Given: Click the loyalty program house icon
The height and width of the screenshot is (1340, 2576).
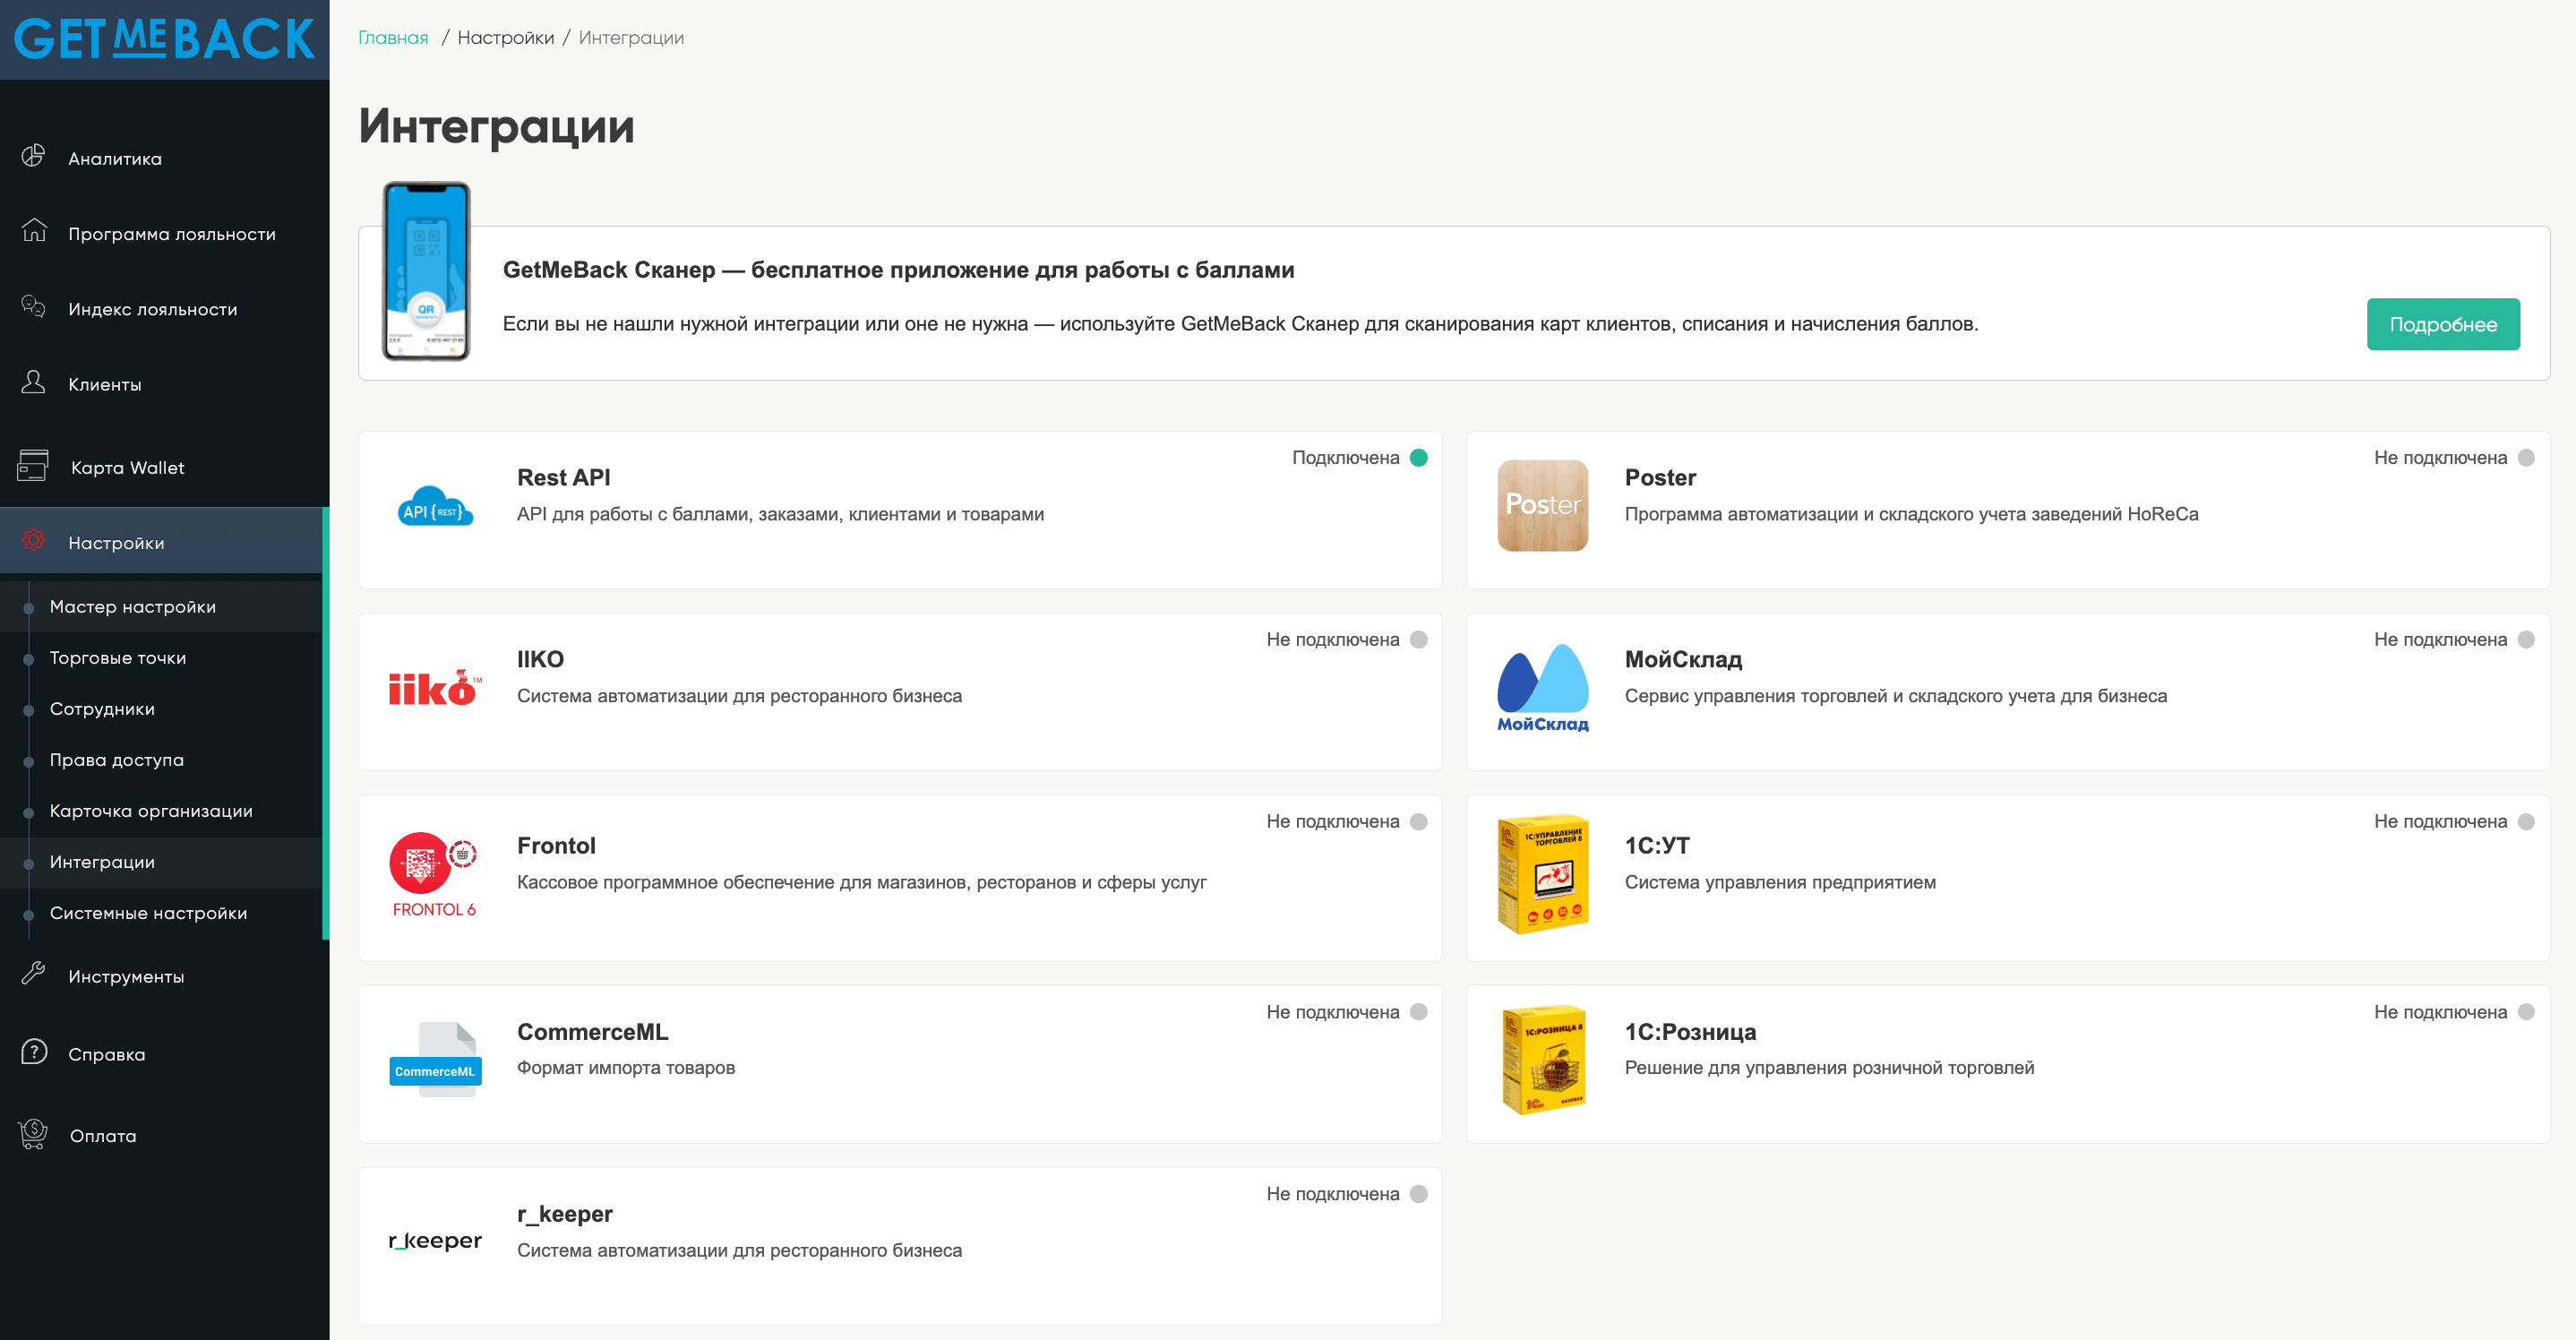Looking at the screenshot, I should pos(34,232).
